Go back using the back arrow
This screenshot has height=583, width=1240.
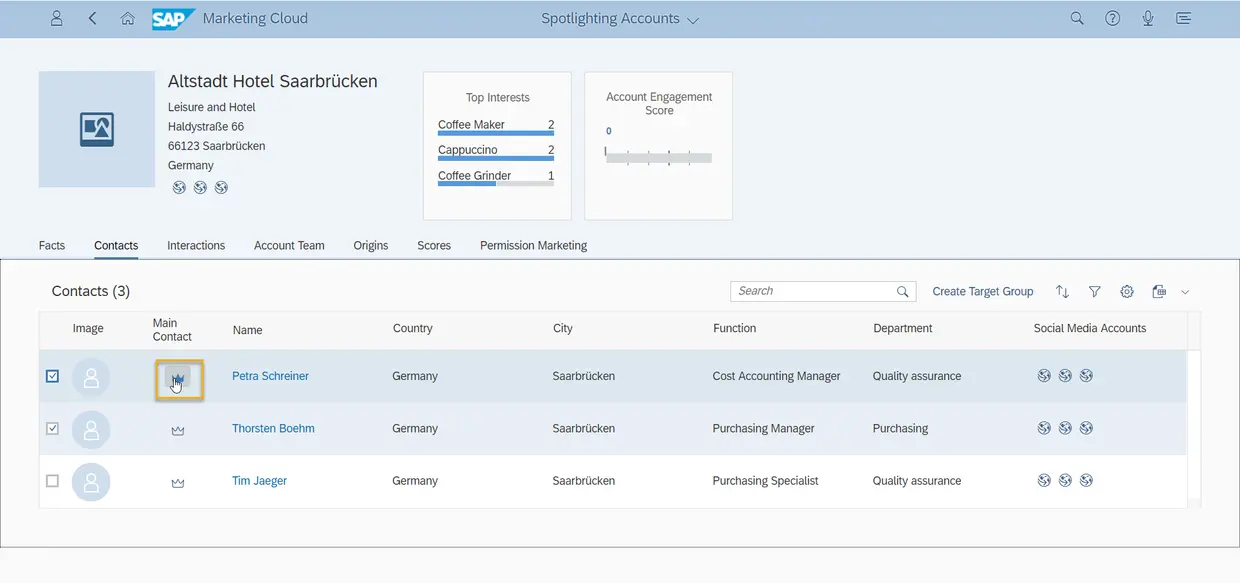coord(92,18)
